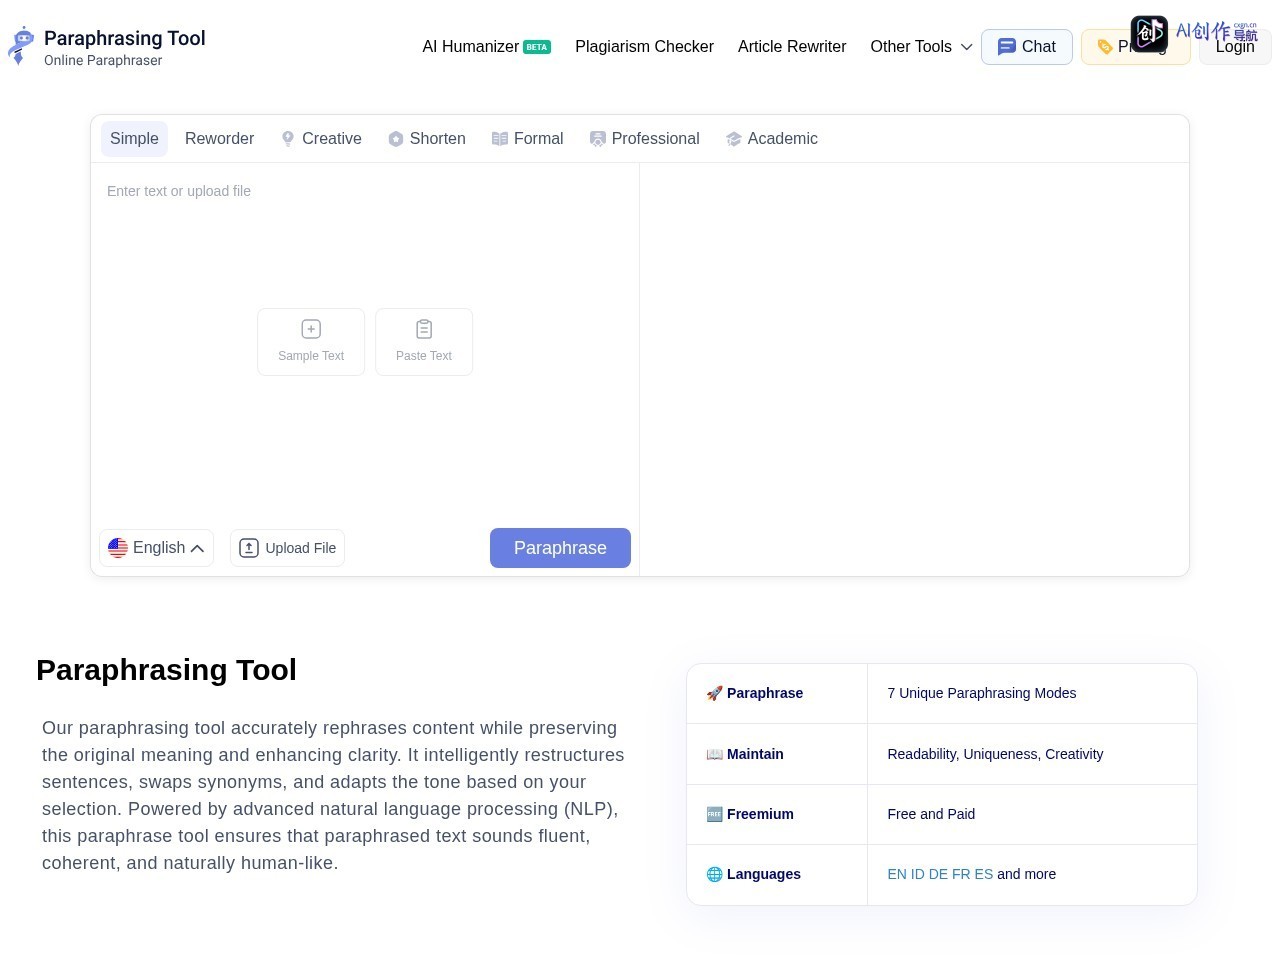Click the Freemium row label

click(x=760, y=814)
